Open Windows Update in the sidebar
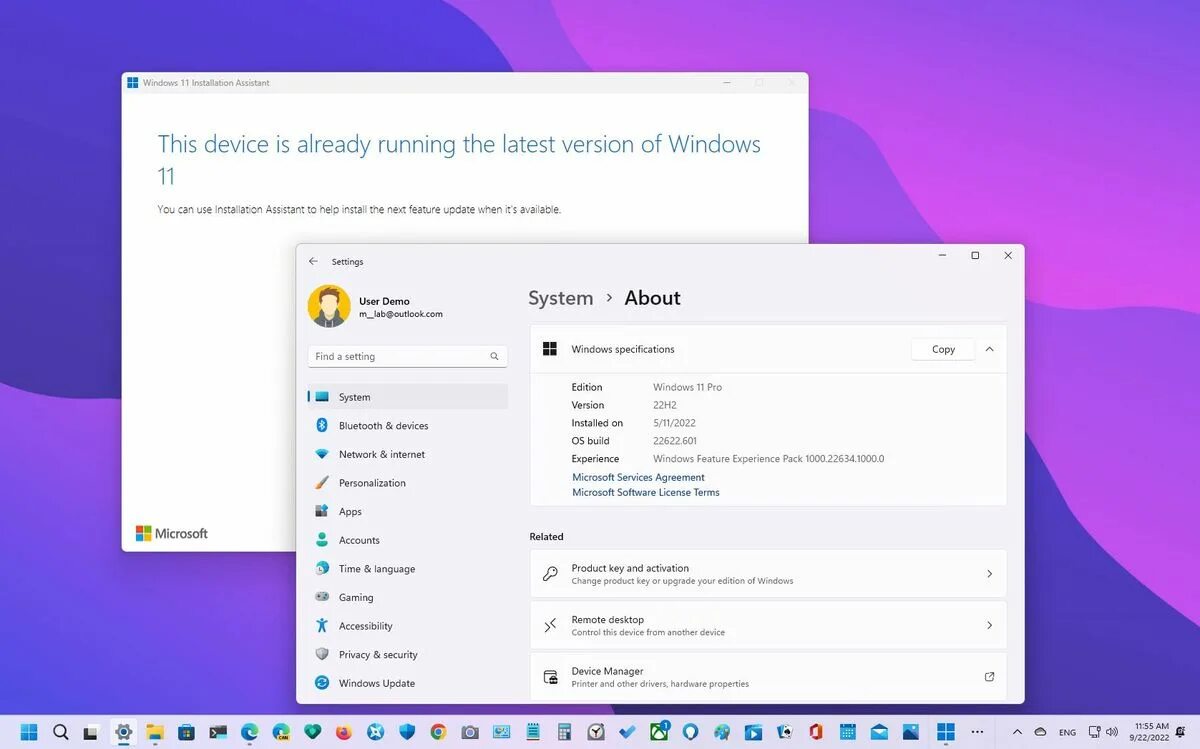This screenshot has width=1200, height=749. point(408,683)
